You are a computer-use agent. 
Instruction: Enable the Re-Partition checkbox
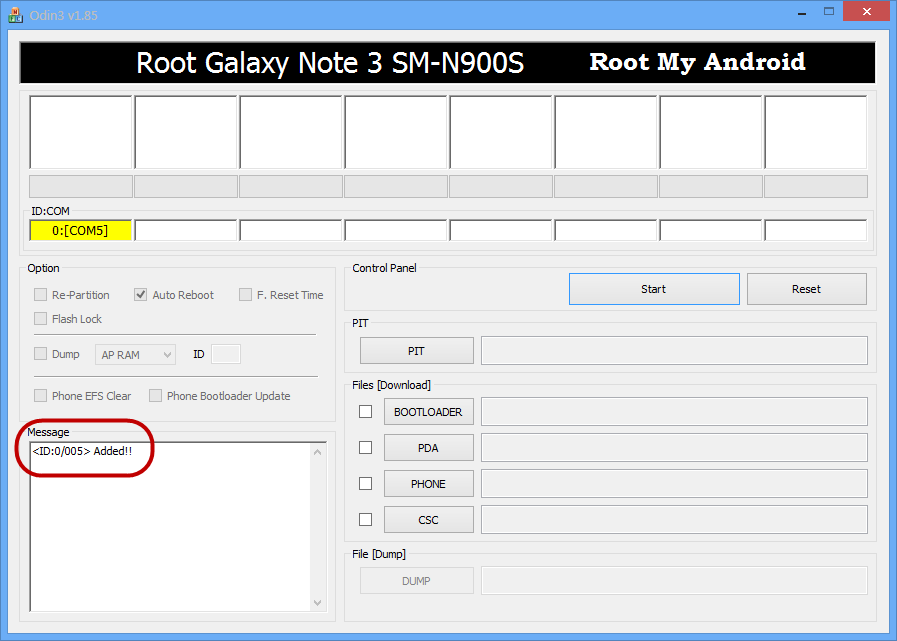(41, 295)
